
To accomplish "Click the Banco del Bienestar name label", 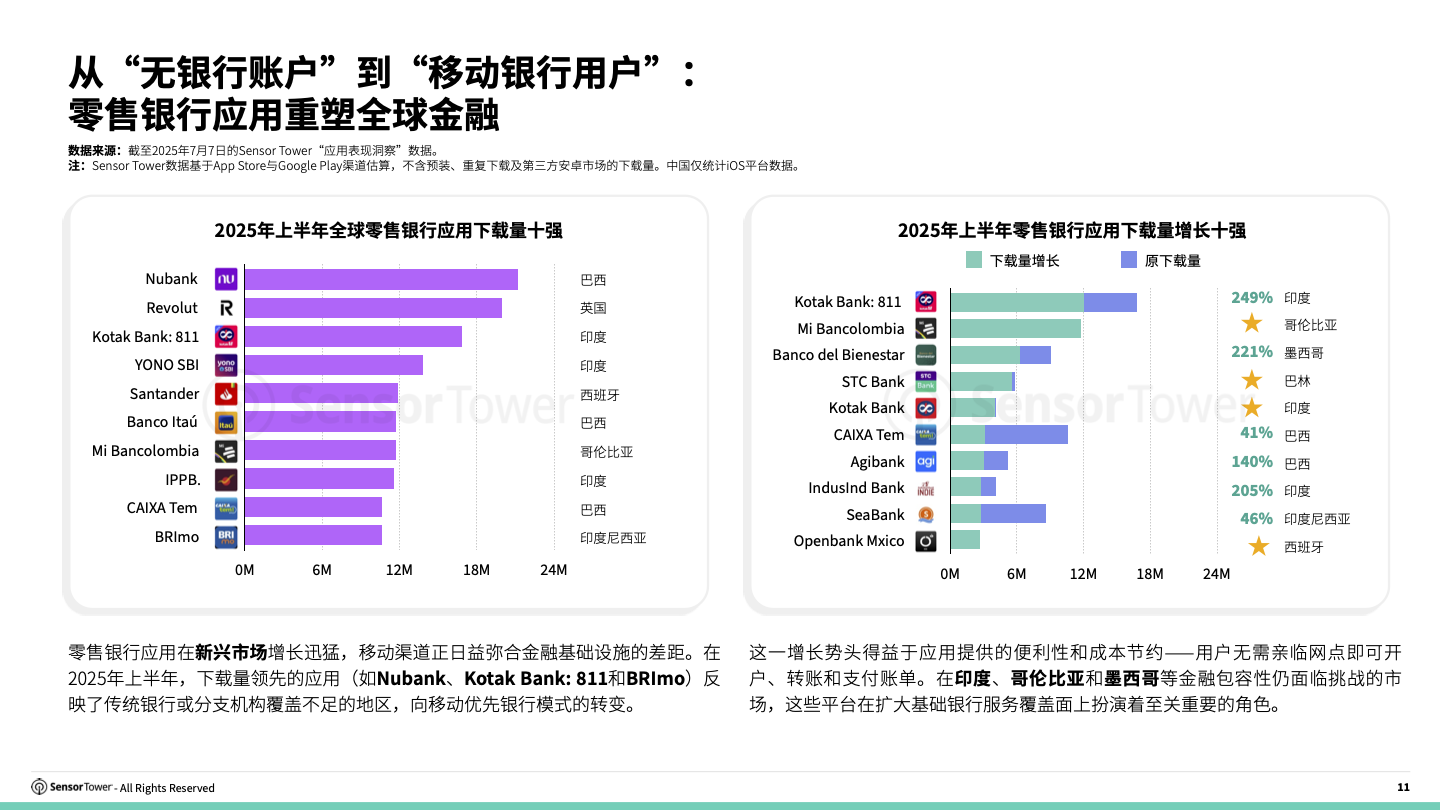I will (x=838, y=355).
